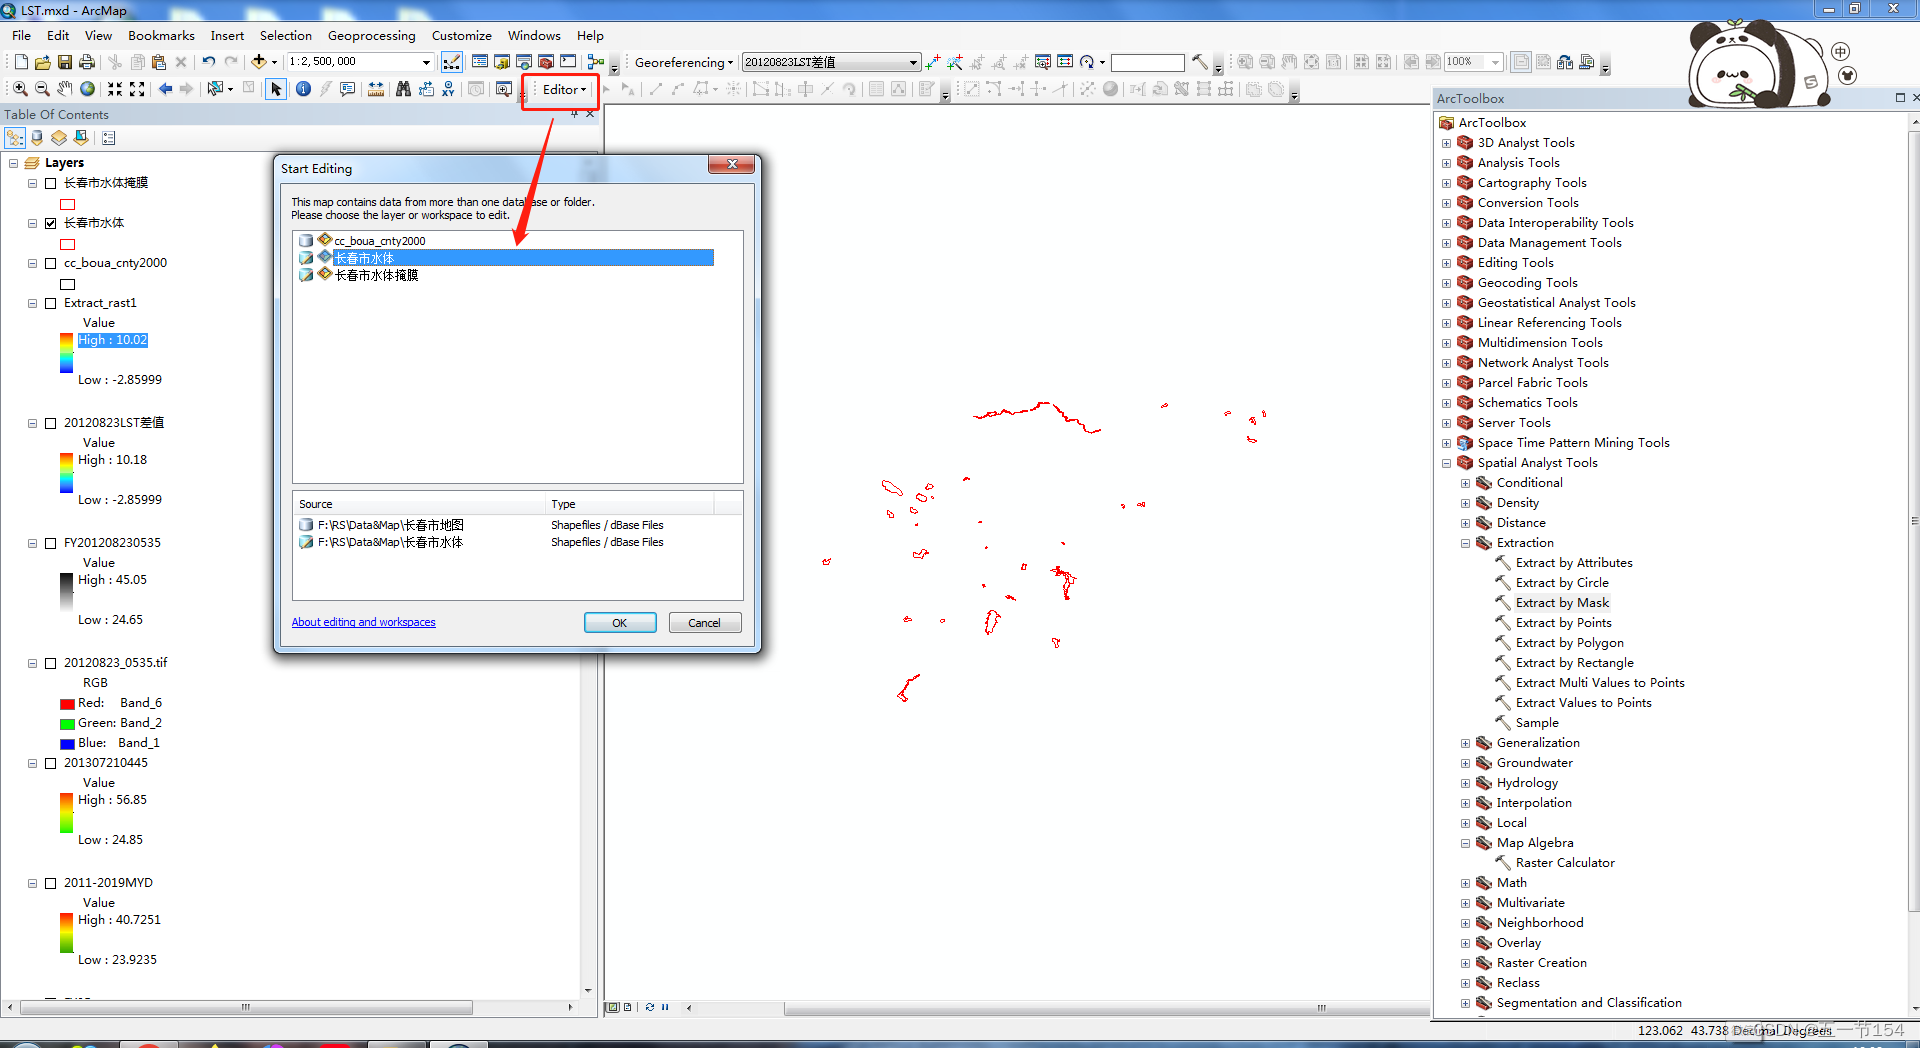Click the Add Control Points icon
Image resolution: width=1920 pixels, height=1048 pixels.
pyautogui.click(x=933, y=62)
